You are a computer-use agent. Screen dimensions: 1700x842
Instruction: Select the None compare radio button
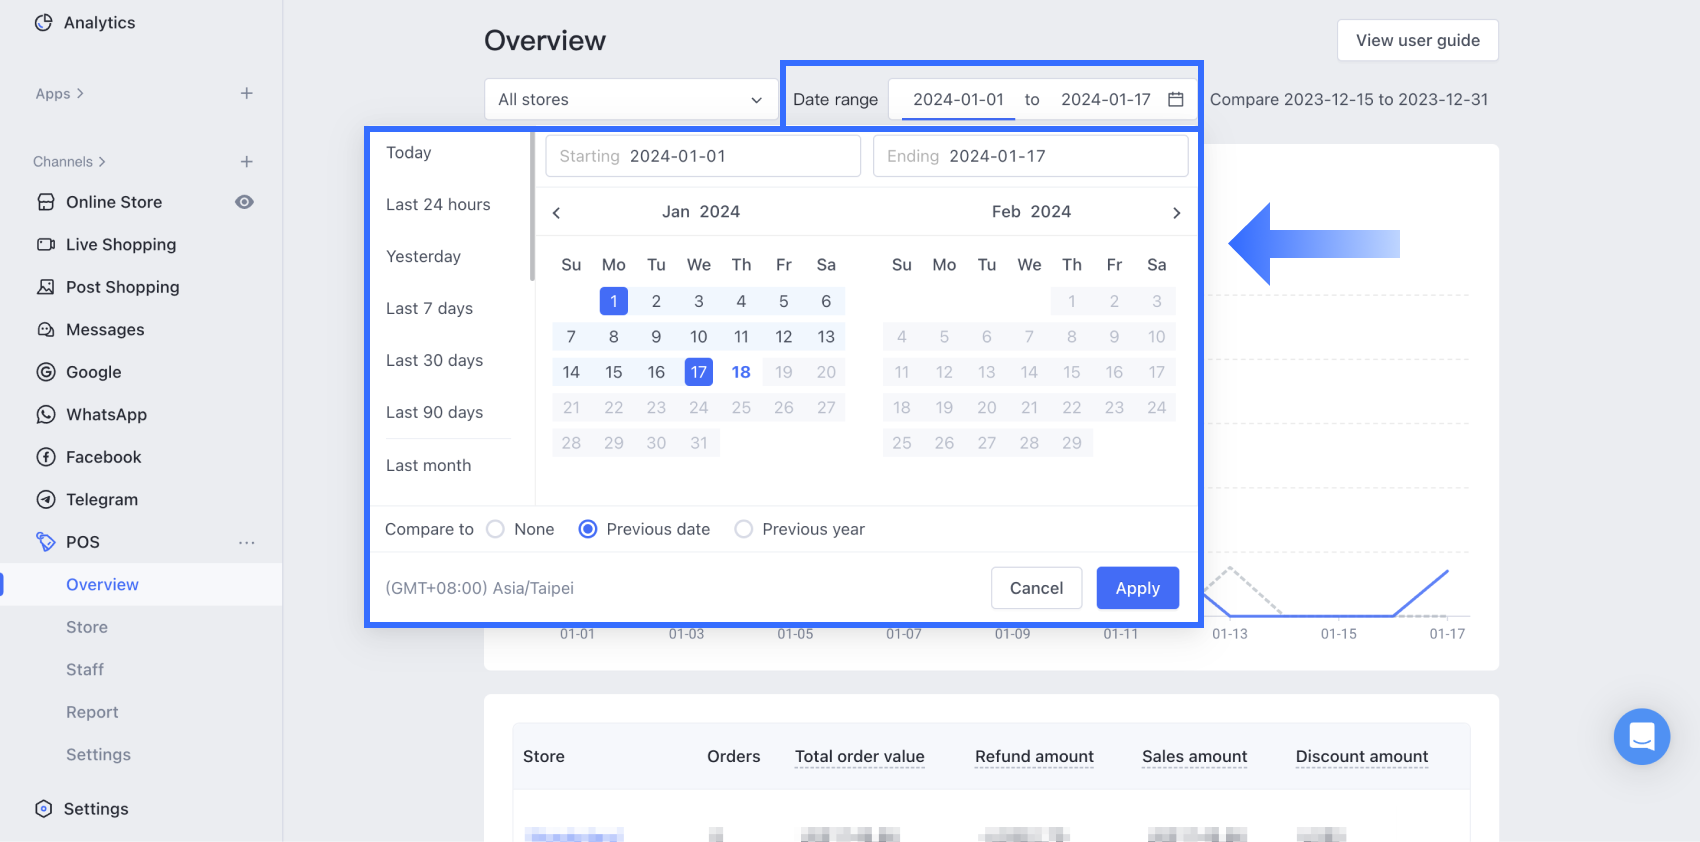click(496, 529)
